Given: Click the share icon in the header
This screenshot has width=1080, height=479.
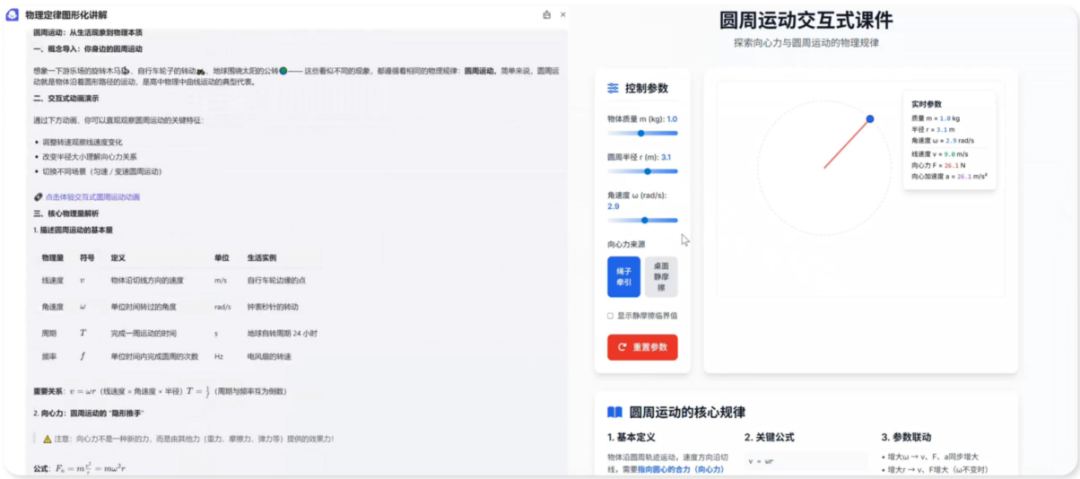Looking at the screenshot, I should coord(547,14).
